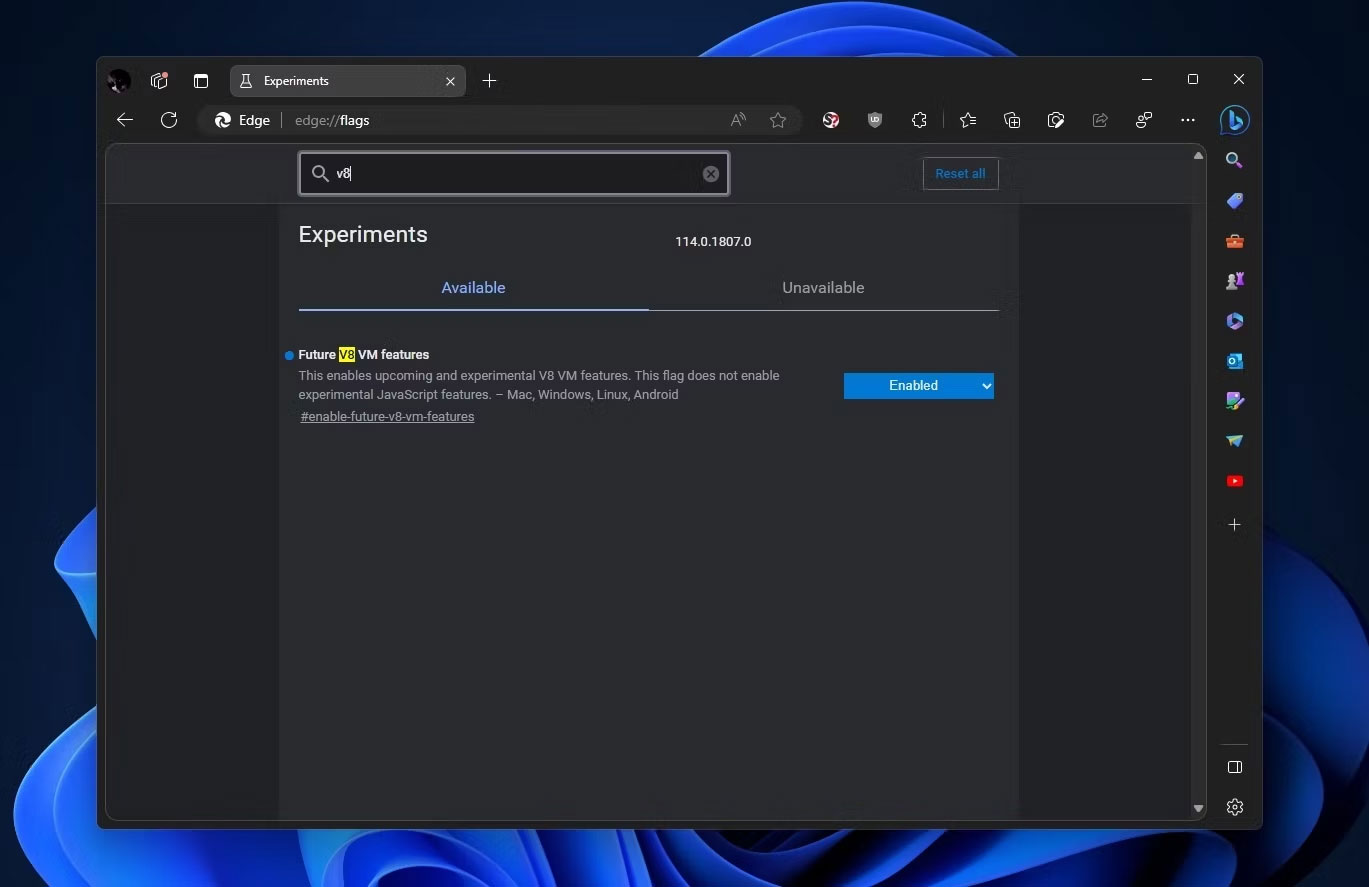Click the uBlock Origin extension icon

[875, 120]
